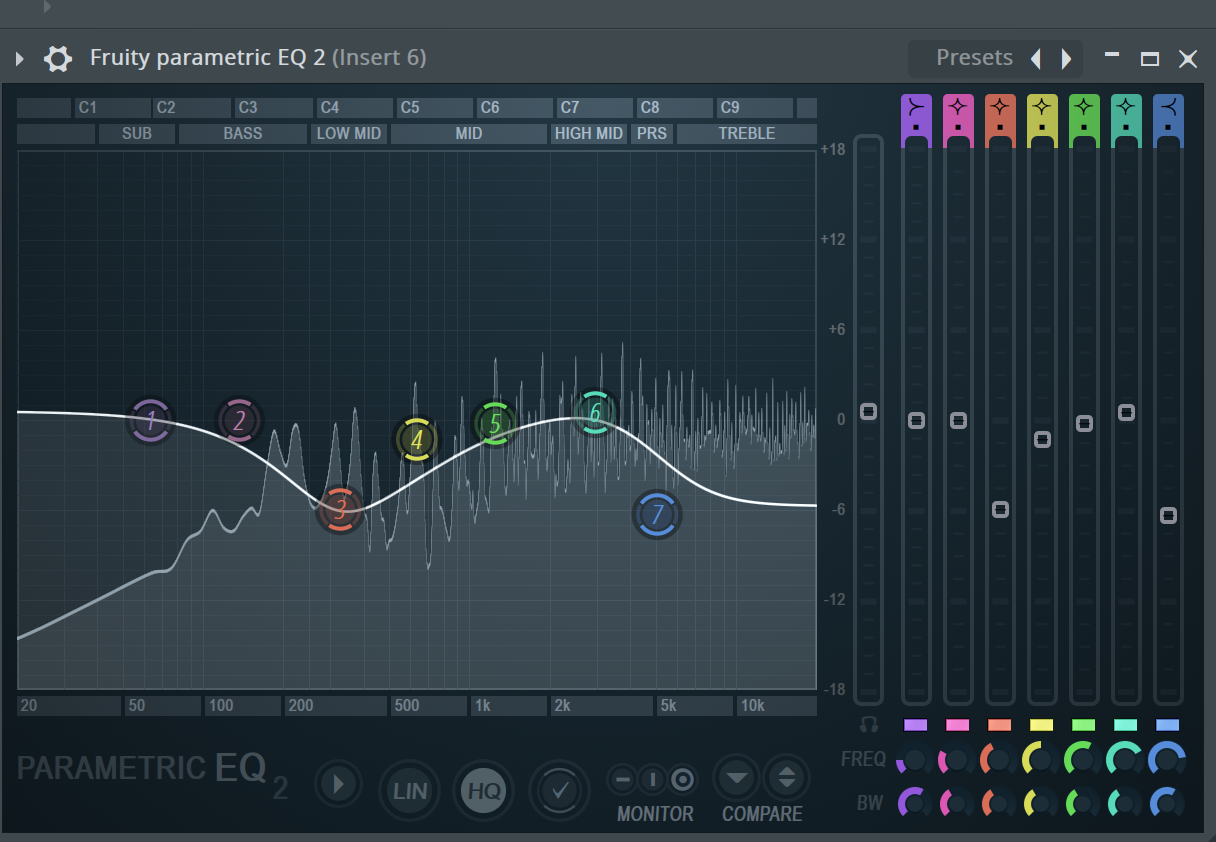Viewport: 1216px width, 842px height.
Task: Expand the plugin menu arrow beside gear
Action: pos(19,59)
